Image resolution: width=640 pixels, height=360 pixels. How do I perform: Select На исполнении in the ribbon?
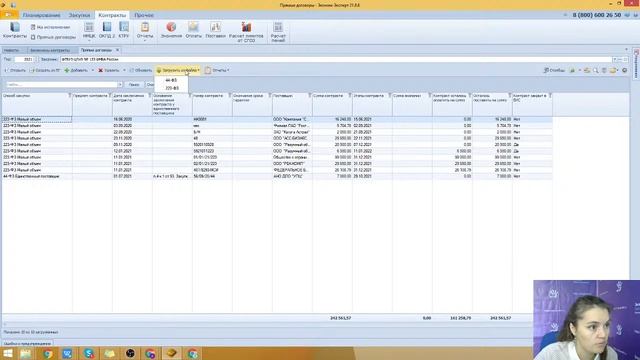50,27
